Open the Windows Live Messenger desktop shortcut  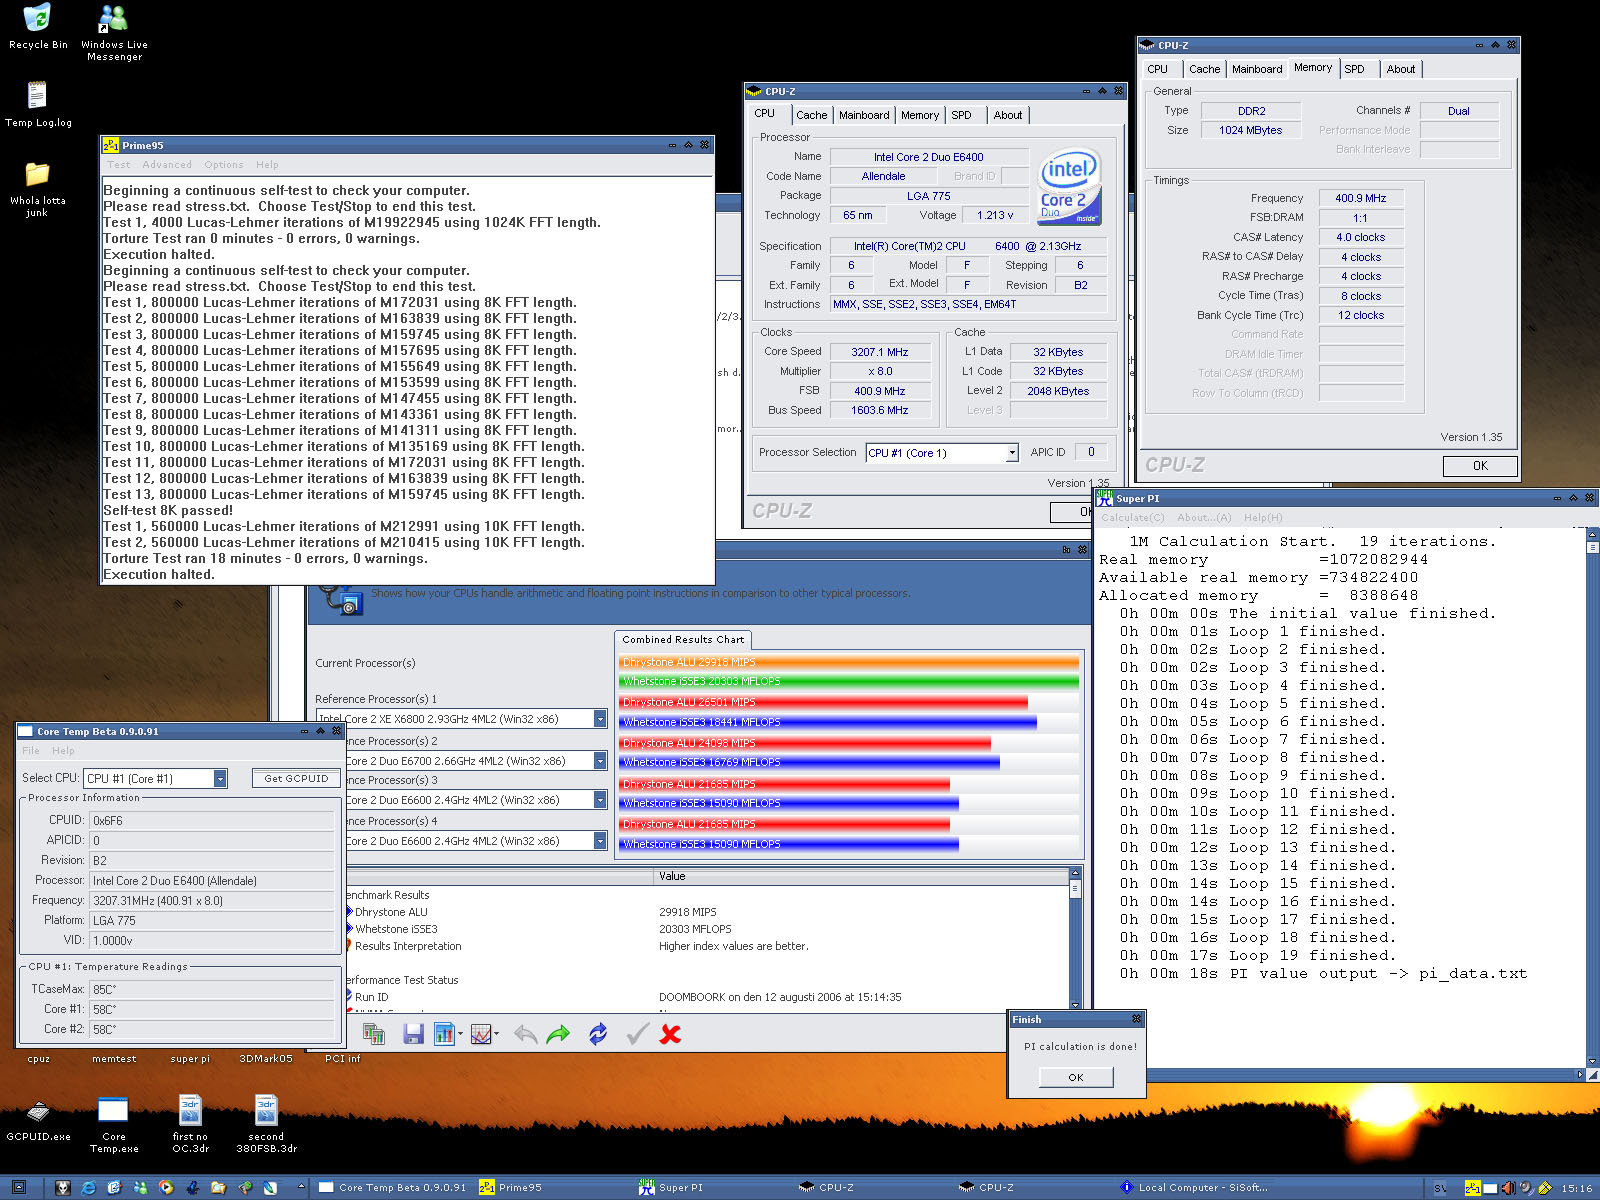coord(114,32)
